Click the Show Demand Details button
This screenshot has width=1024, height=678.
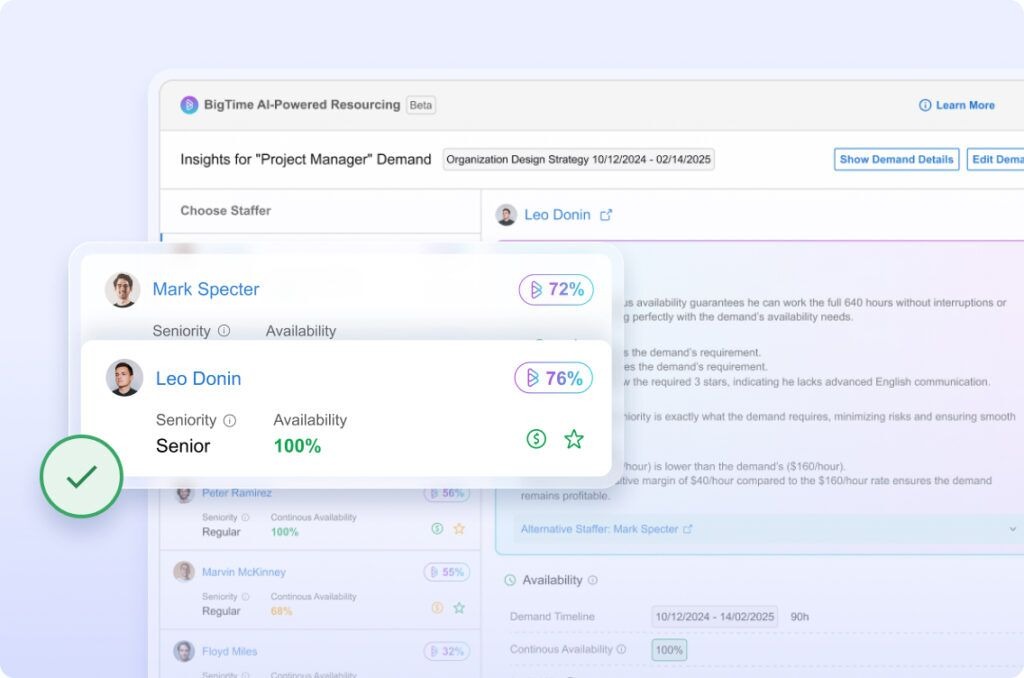click(896, 160)
